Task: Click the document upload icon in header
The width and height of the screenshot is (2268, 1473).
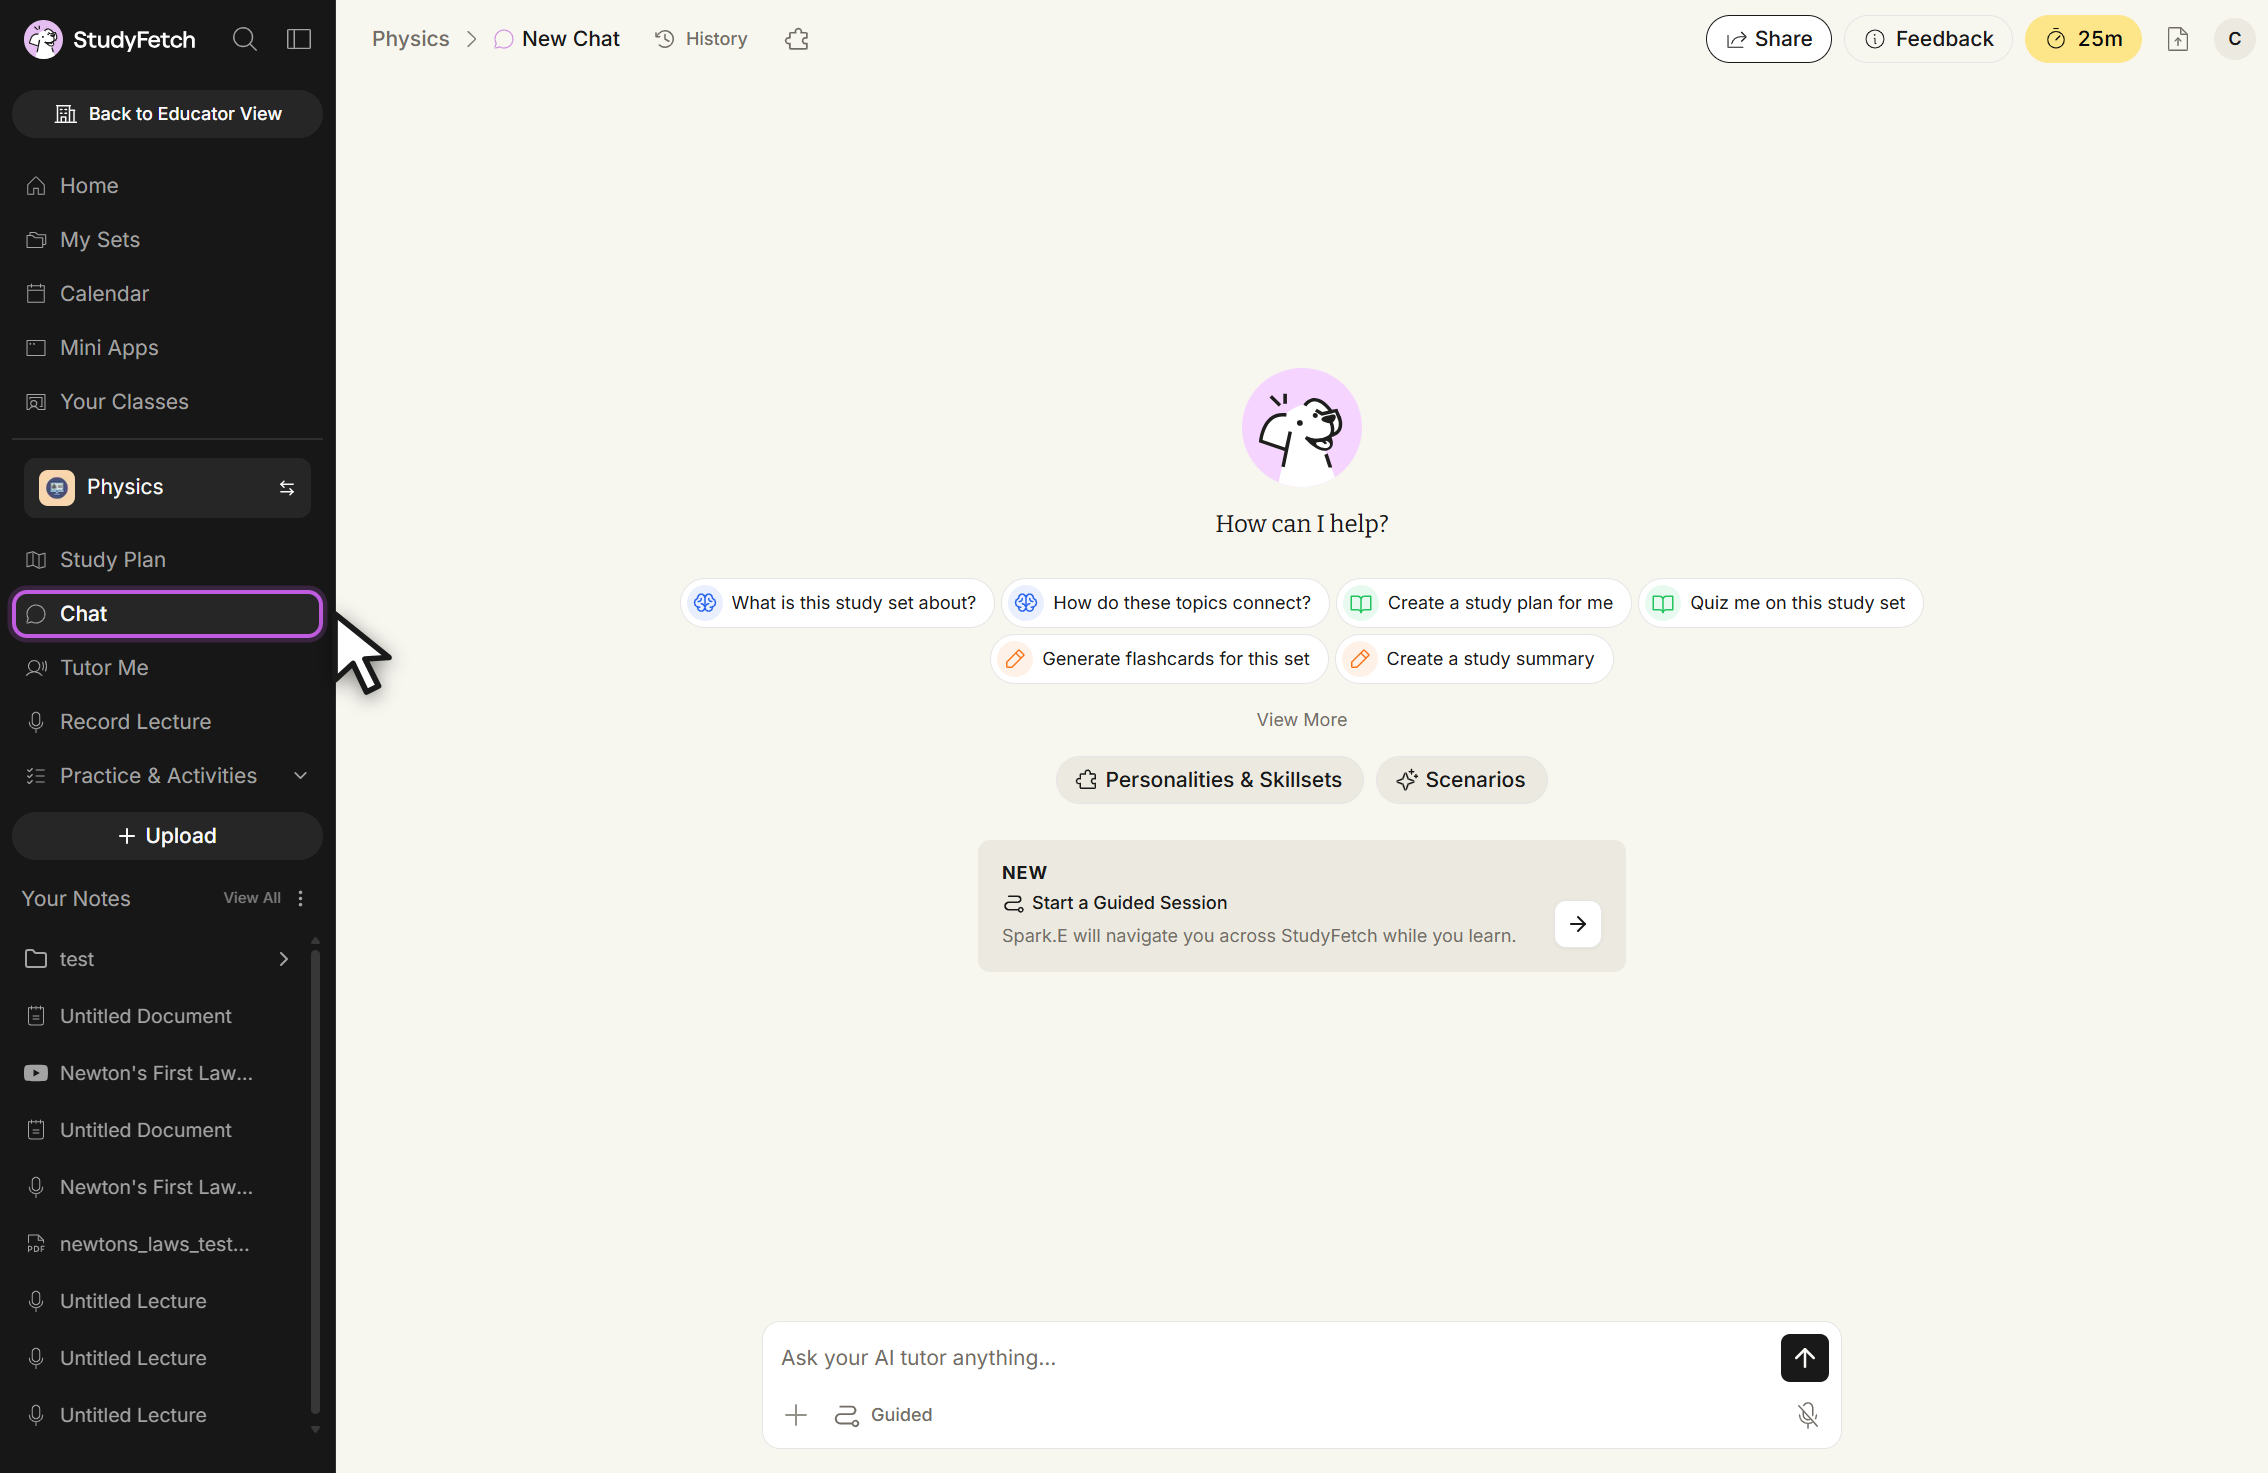Action: [2178, 39]
